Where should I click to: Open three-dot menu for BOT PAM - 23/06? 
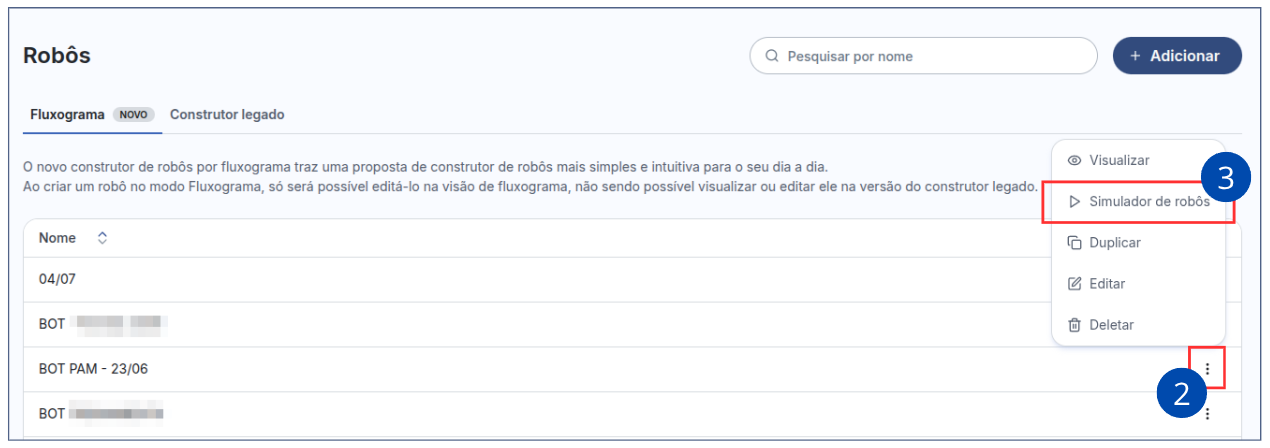(1207, 369)
